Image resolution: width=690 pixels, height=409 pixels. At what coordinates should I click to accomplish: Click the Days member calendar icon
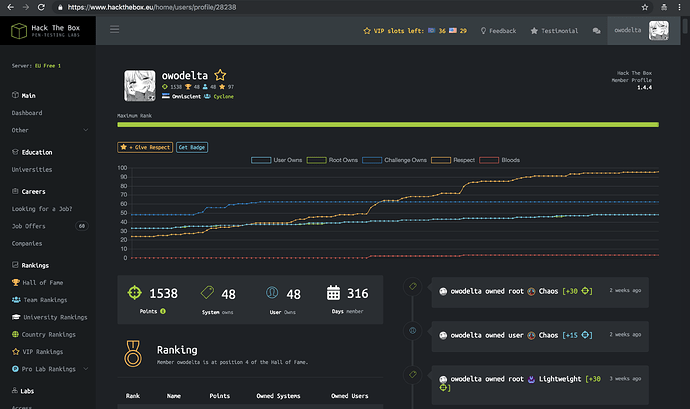(x=333, y=293)
